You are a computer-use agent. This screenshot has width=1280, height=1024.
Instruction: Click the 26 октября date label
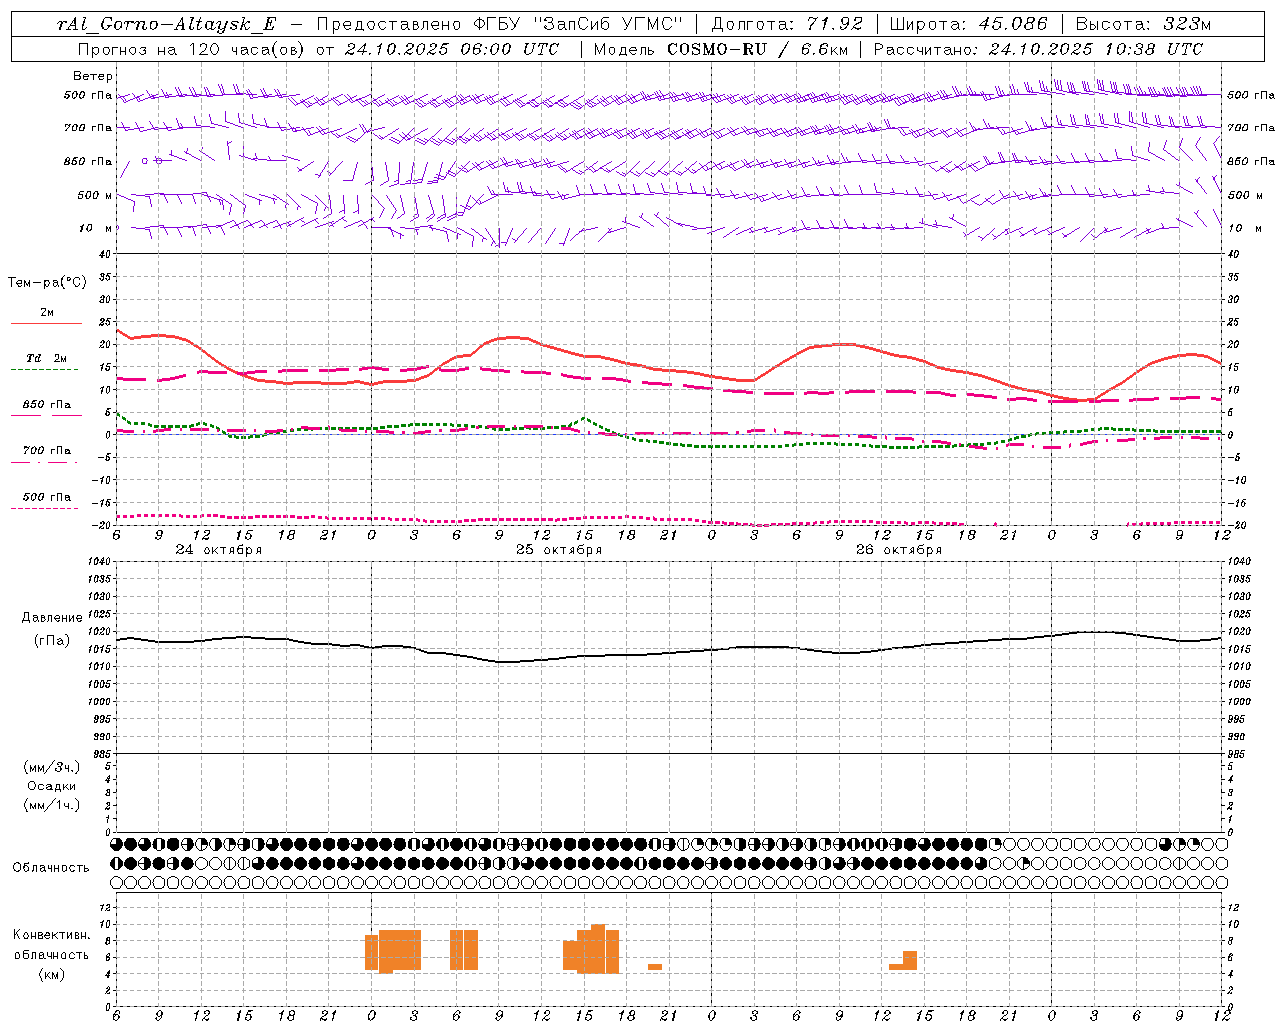(x=899, y=550)
